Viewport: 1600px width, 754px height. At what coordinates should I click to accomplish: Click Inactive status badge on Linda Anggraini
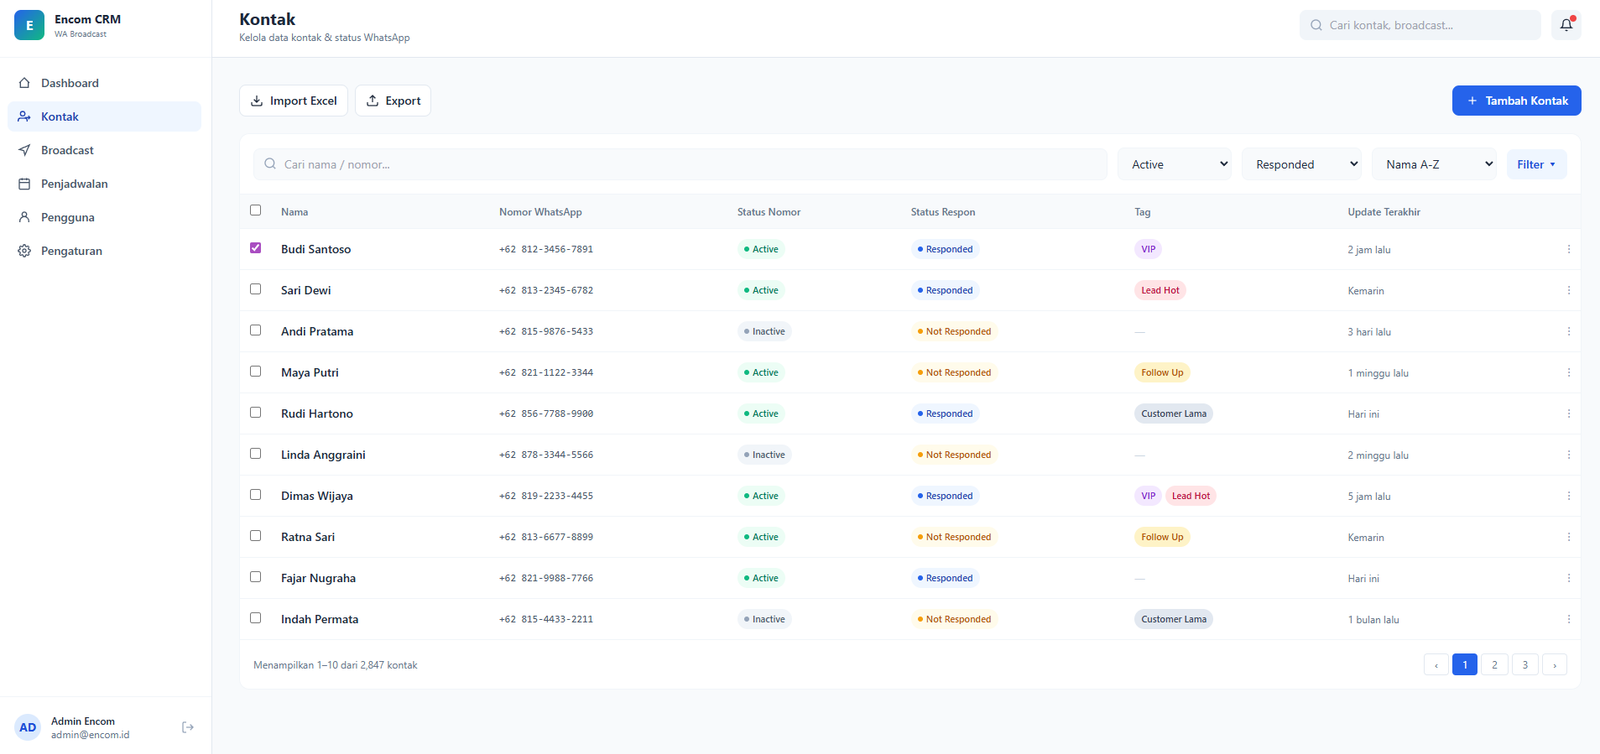click(x=765, y=455)
